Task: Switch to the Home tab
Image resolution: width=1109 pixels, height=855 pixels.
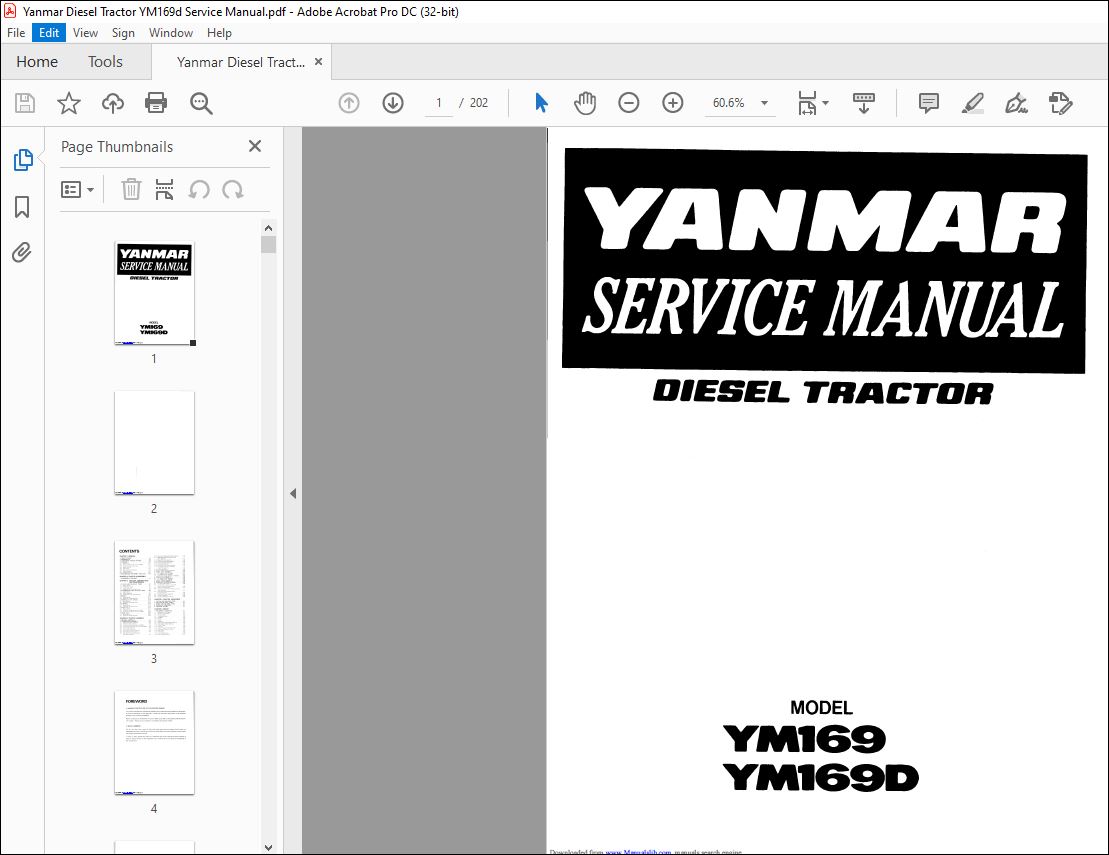Action: coord(37,62)
